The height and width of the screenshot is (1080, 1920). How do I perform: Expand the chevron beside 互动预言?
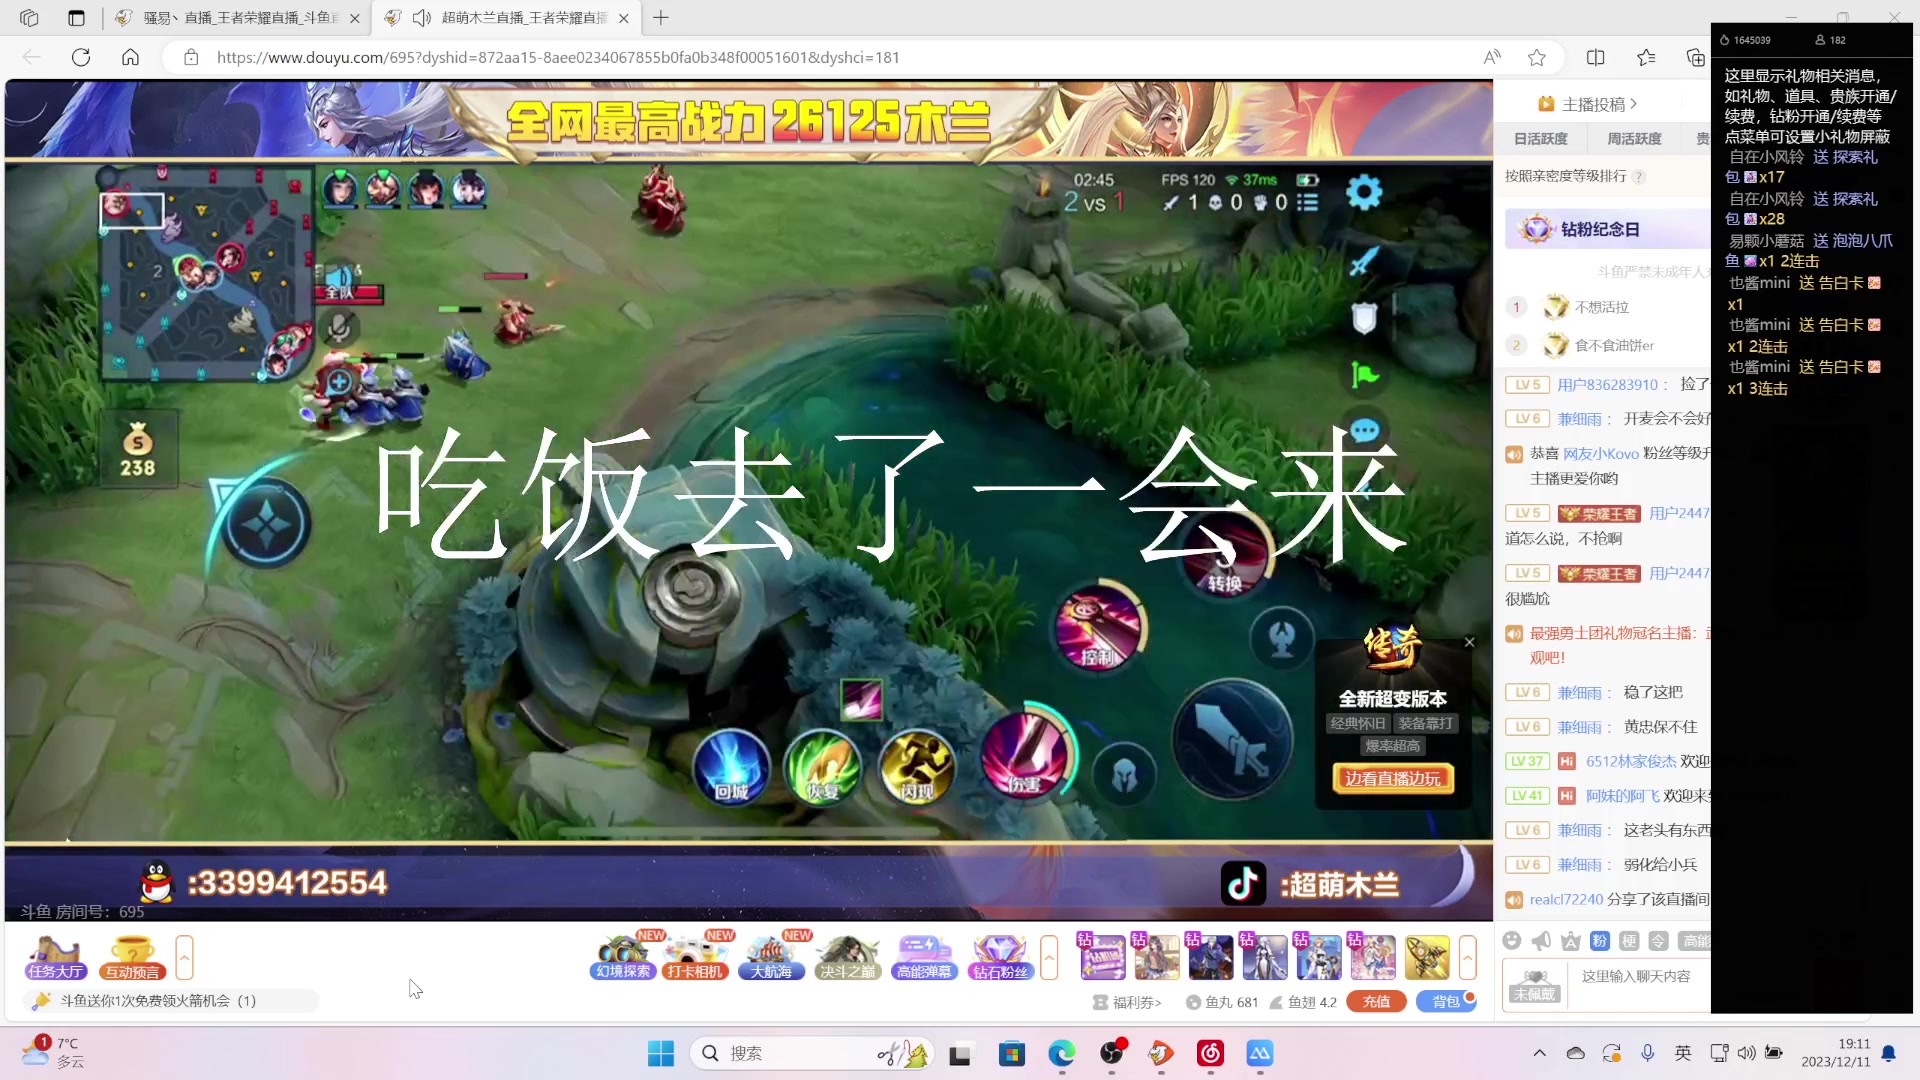pyautogui.click(x=184, y=957)
